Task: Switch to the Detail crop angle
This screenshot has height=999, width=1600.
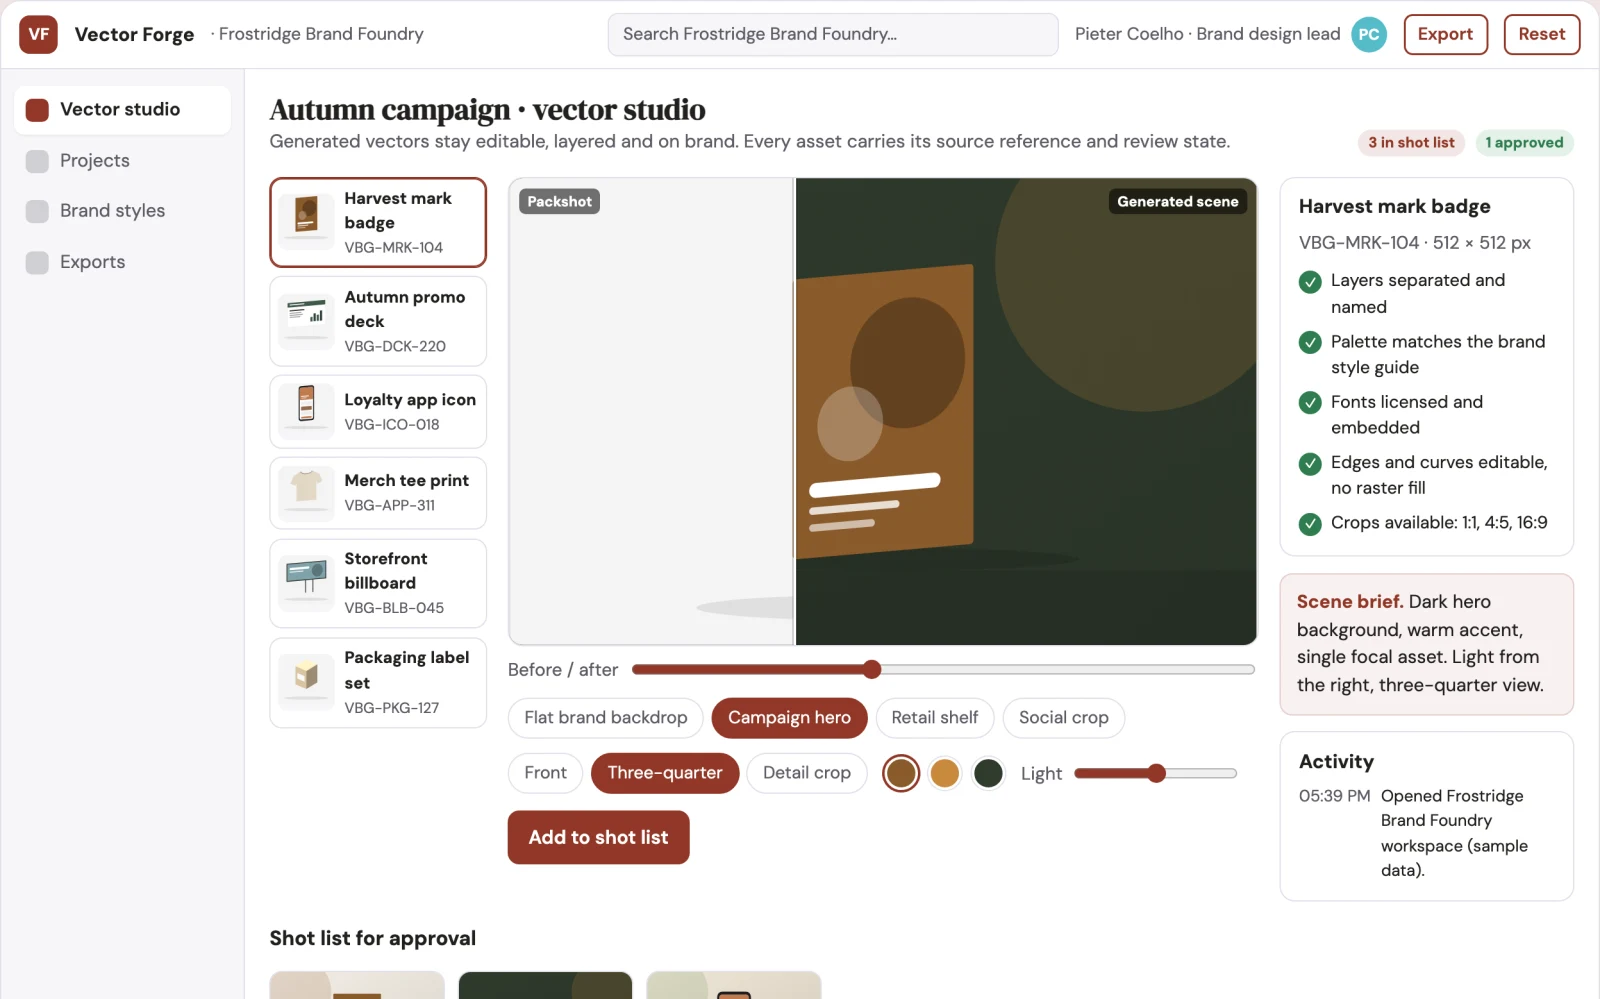Action: pyautogui.click(x=806, y=773)
